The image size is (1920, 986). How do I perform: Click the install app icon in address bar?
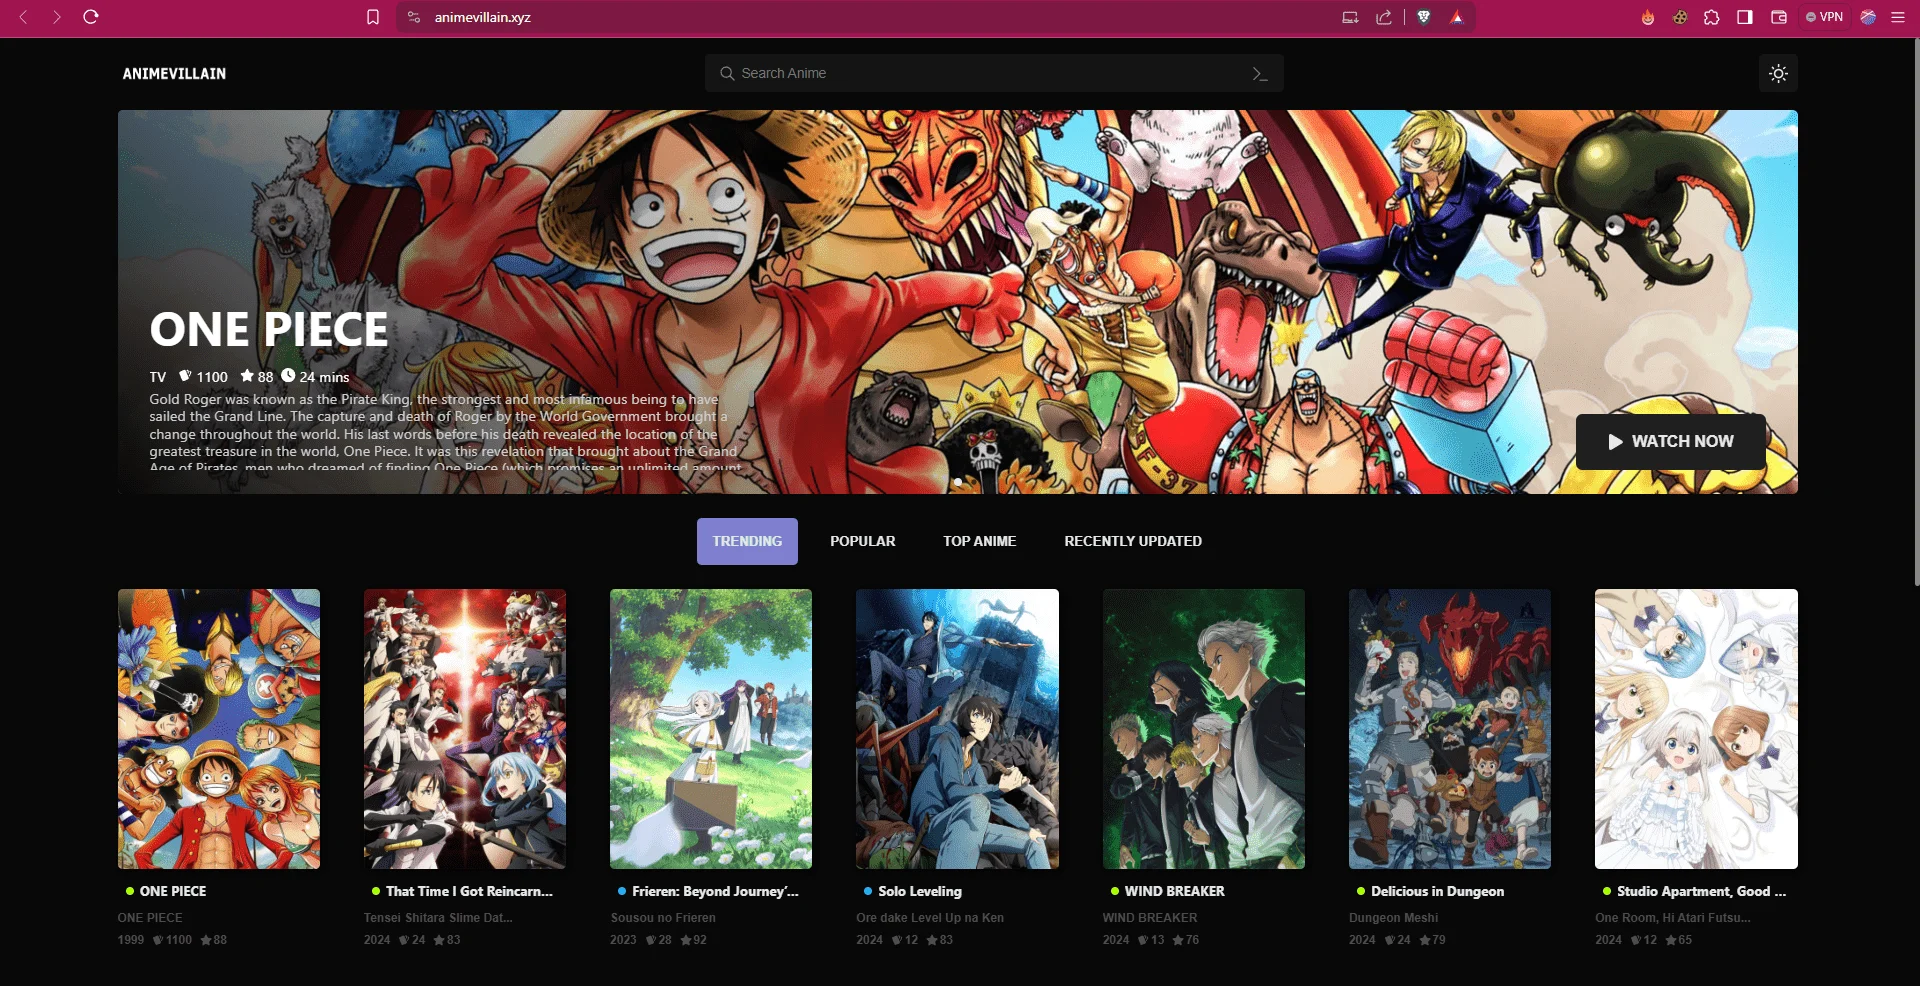[1350, 17]
